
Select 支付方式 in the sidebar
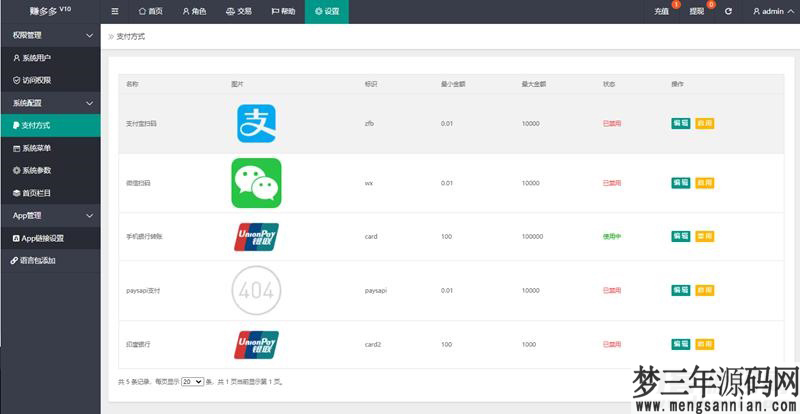click(x=51, y=126)
